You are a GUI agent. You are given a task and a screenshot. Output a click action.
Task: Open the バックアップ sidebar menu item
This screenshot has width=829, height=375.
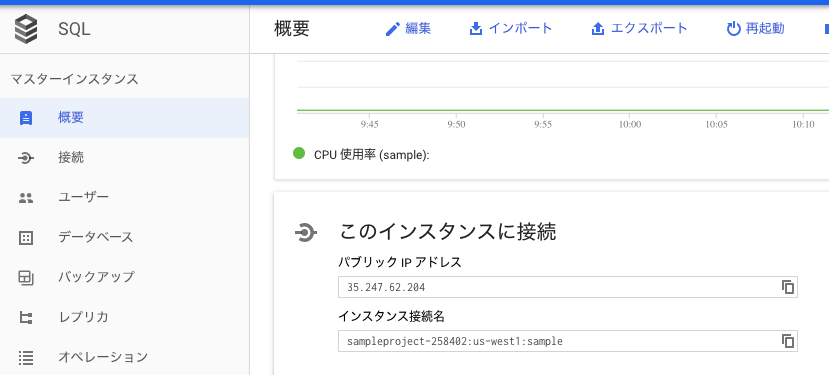point(125,278)
